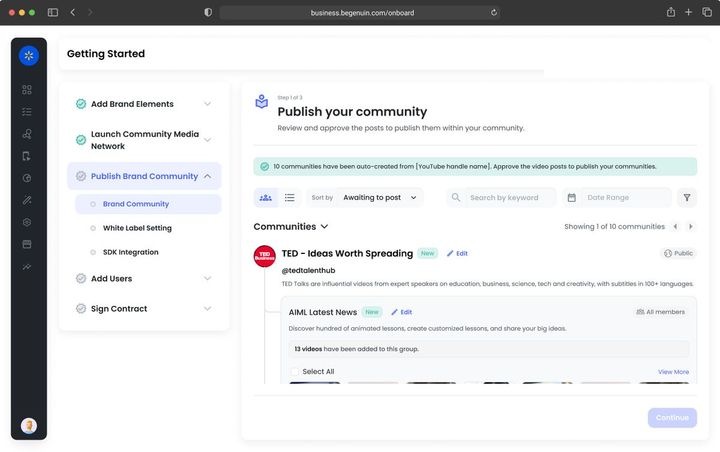Show browser tab overview icon
This screenshot has width=720, height=452.
(707, 12)
